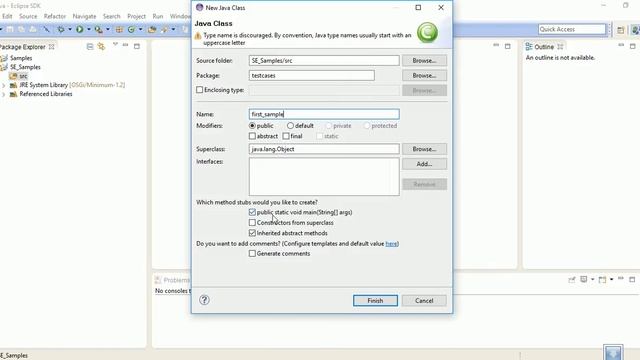Open the Source menu
Screen dimensions: 640x360
pos(28,16)
